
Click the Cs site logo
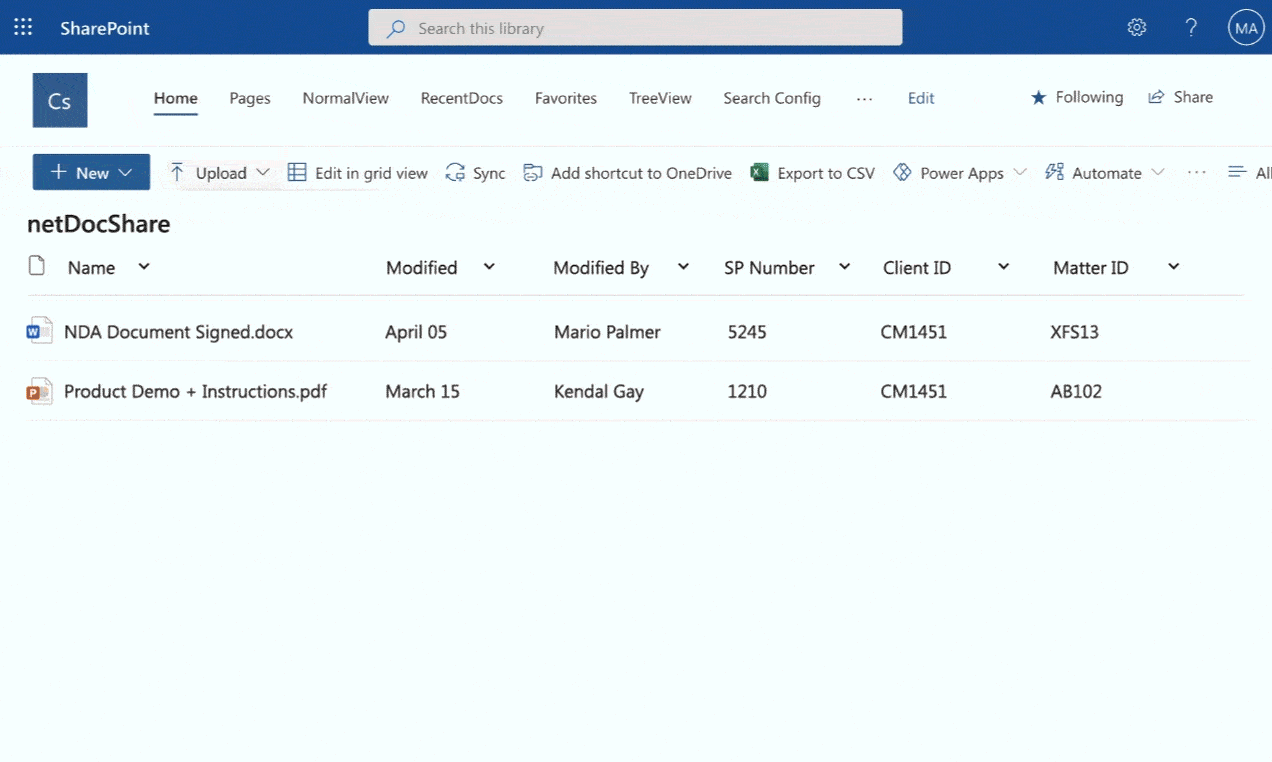pos(60,100)
